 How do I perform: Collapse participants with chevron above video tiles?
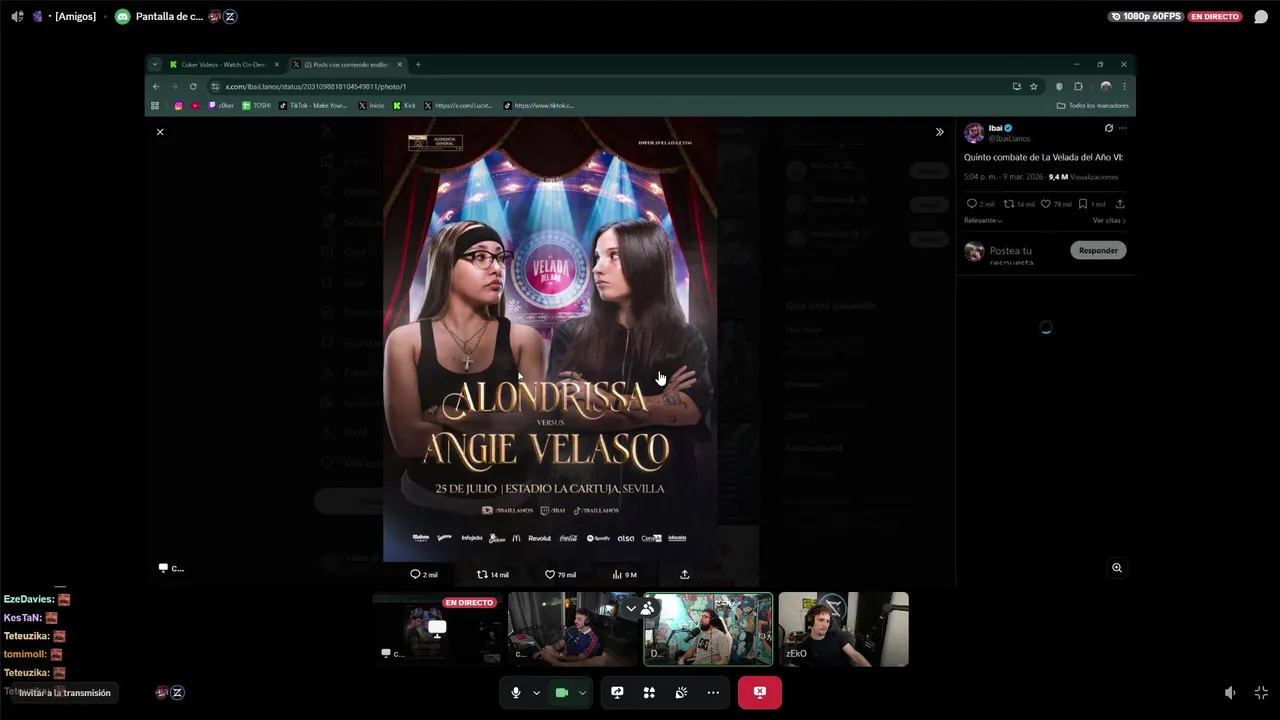pos(630,608)
